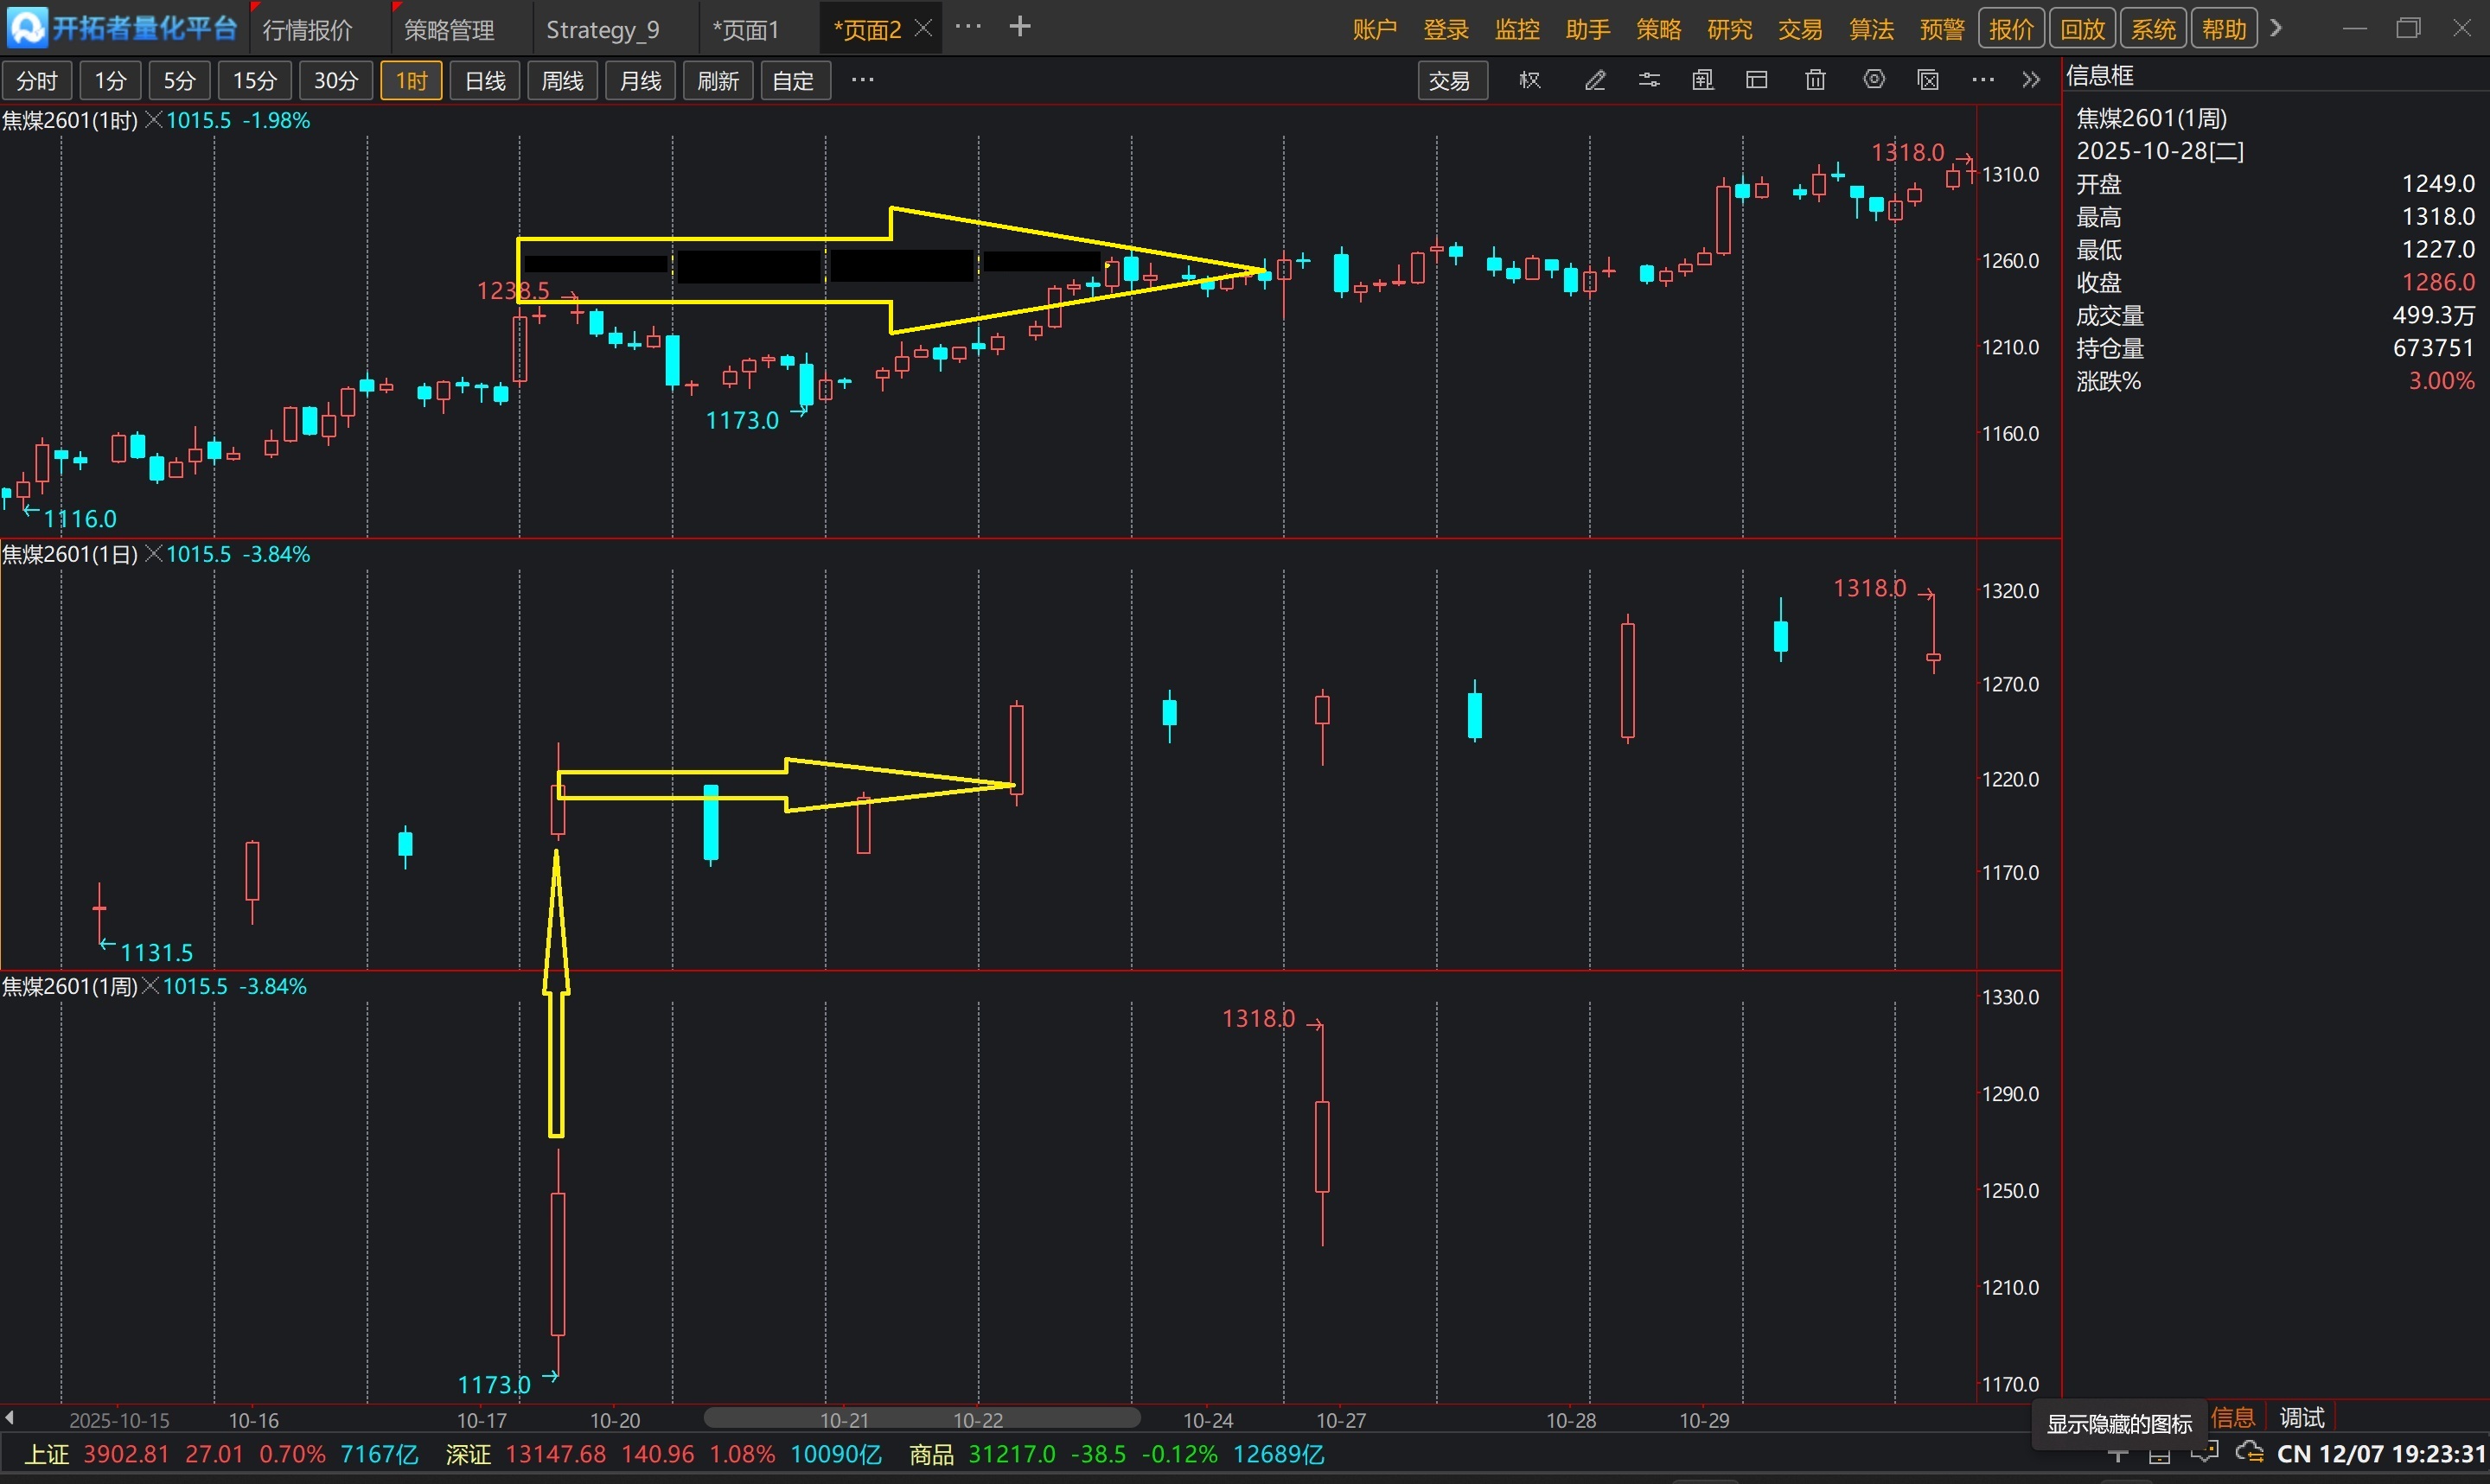
Task: Click the trash delete icon in chart toolbar
Action: (1815, 80)
